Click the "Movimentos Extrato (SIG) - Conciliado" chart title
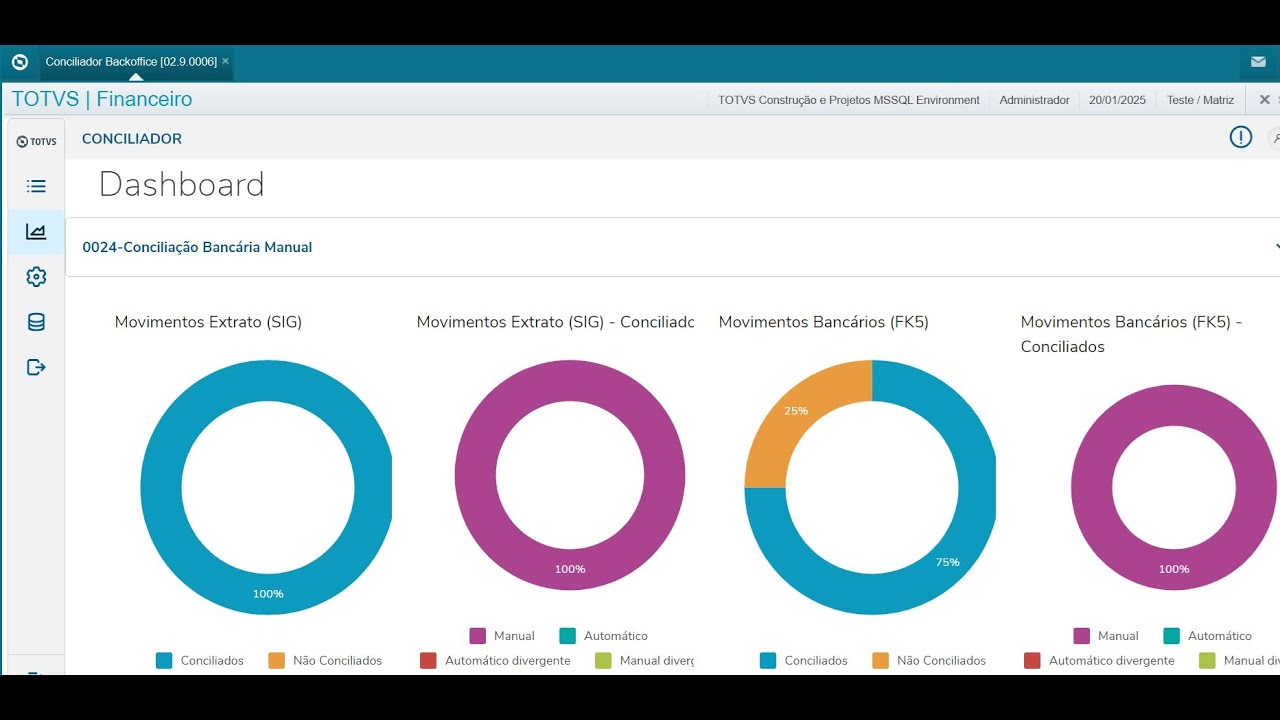The image size is (1280, 720). (555, 322)
